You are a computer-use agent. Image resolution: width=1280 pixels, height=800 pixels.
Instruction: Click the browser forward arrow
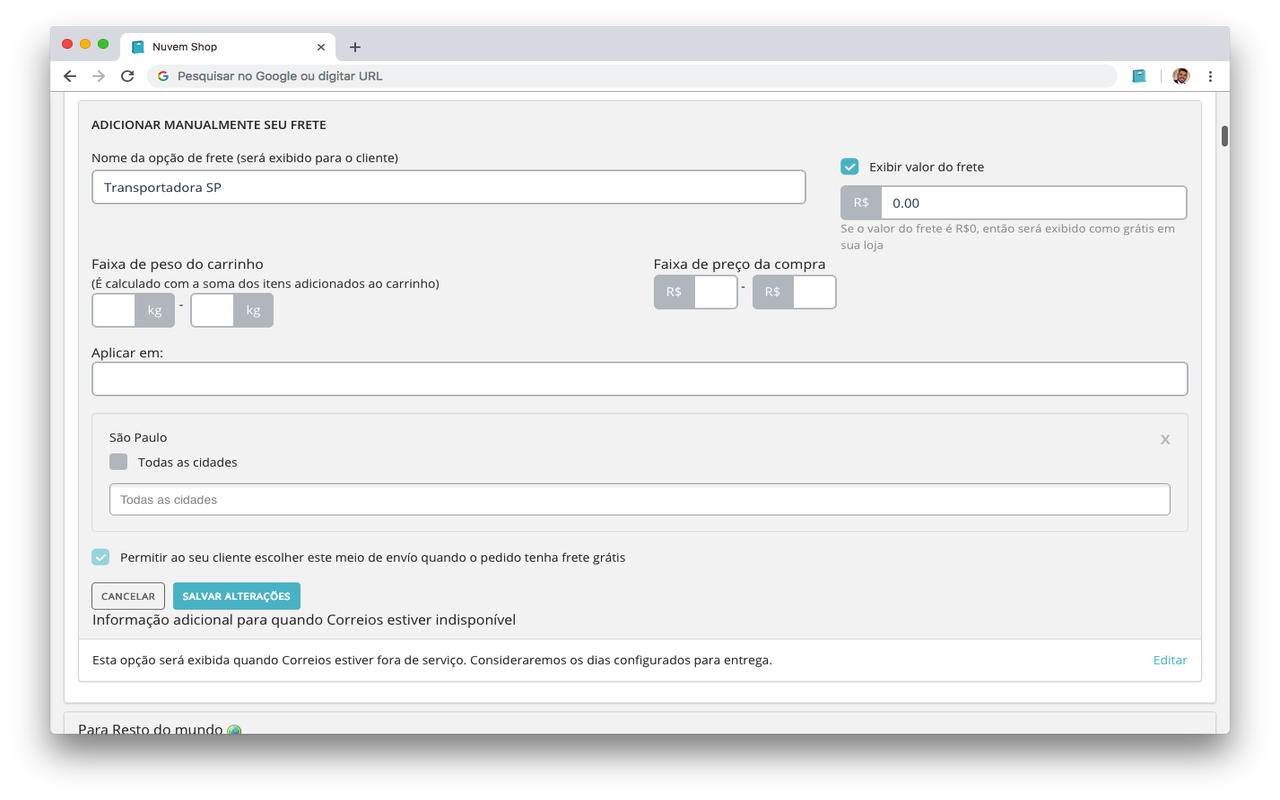tap(98, 76)
